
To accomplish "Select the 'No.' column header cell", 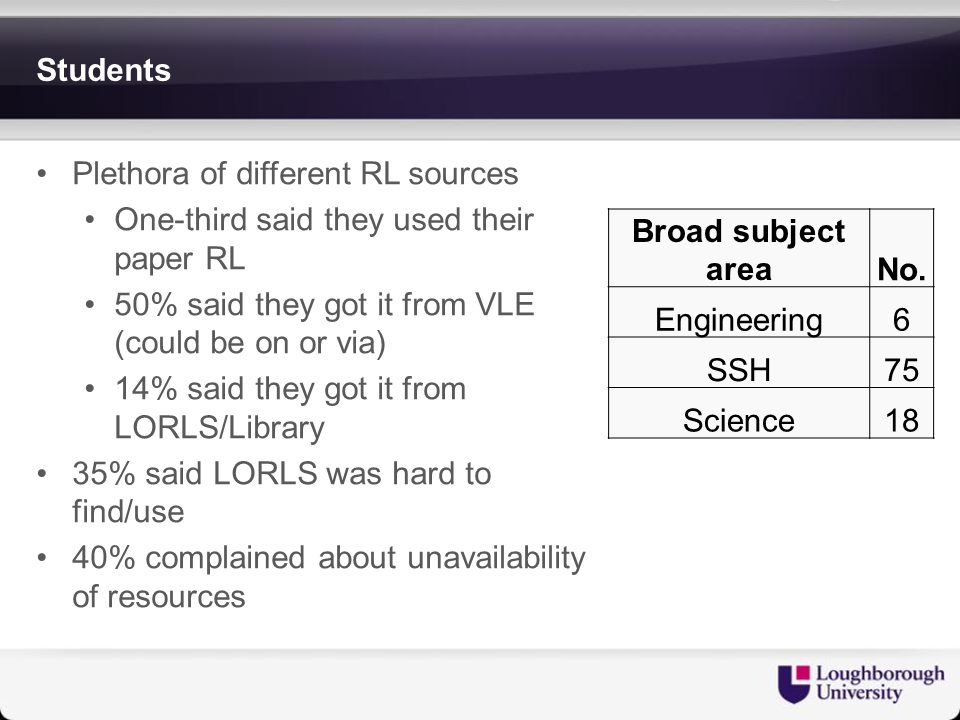I will tap(901, 268).
